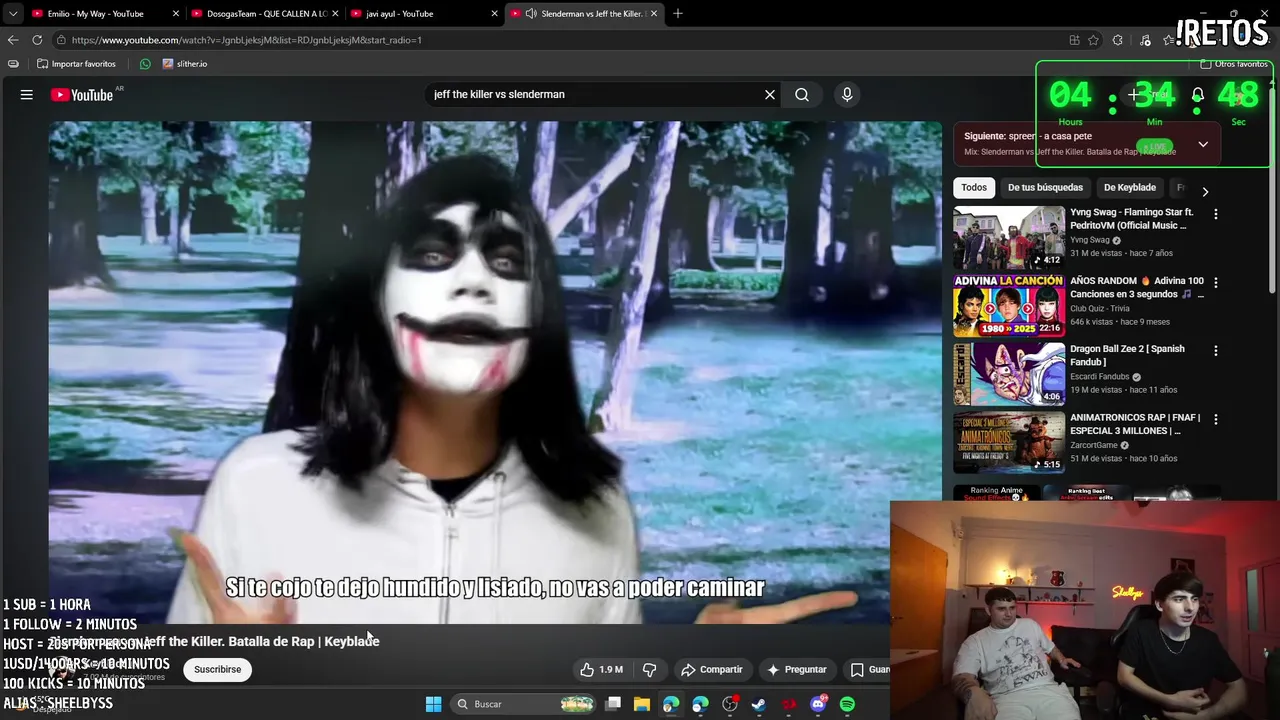
Task: Click the Preguntar button
Action: (796, 670)
